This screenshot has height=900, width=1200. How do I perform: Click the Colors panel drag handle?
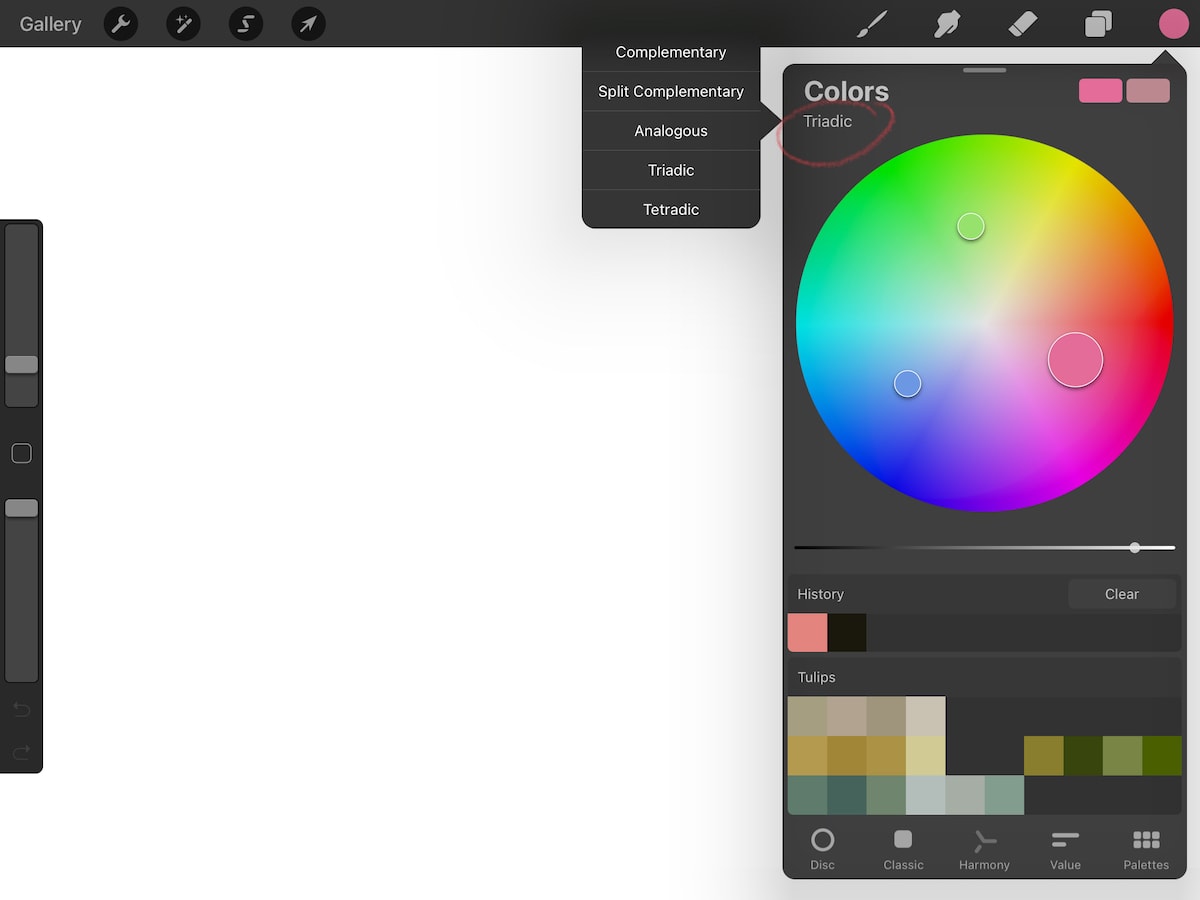[x=985, y=70]
